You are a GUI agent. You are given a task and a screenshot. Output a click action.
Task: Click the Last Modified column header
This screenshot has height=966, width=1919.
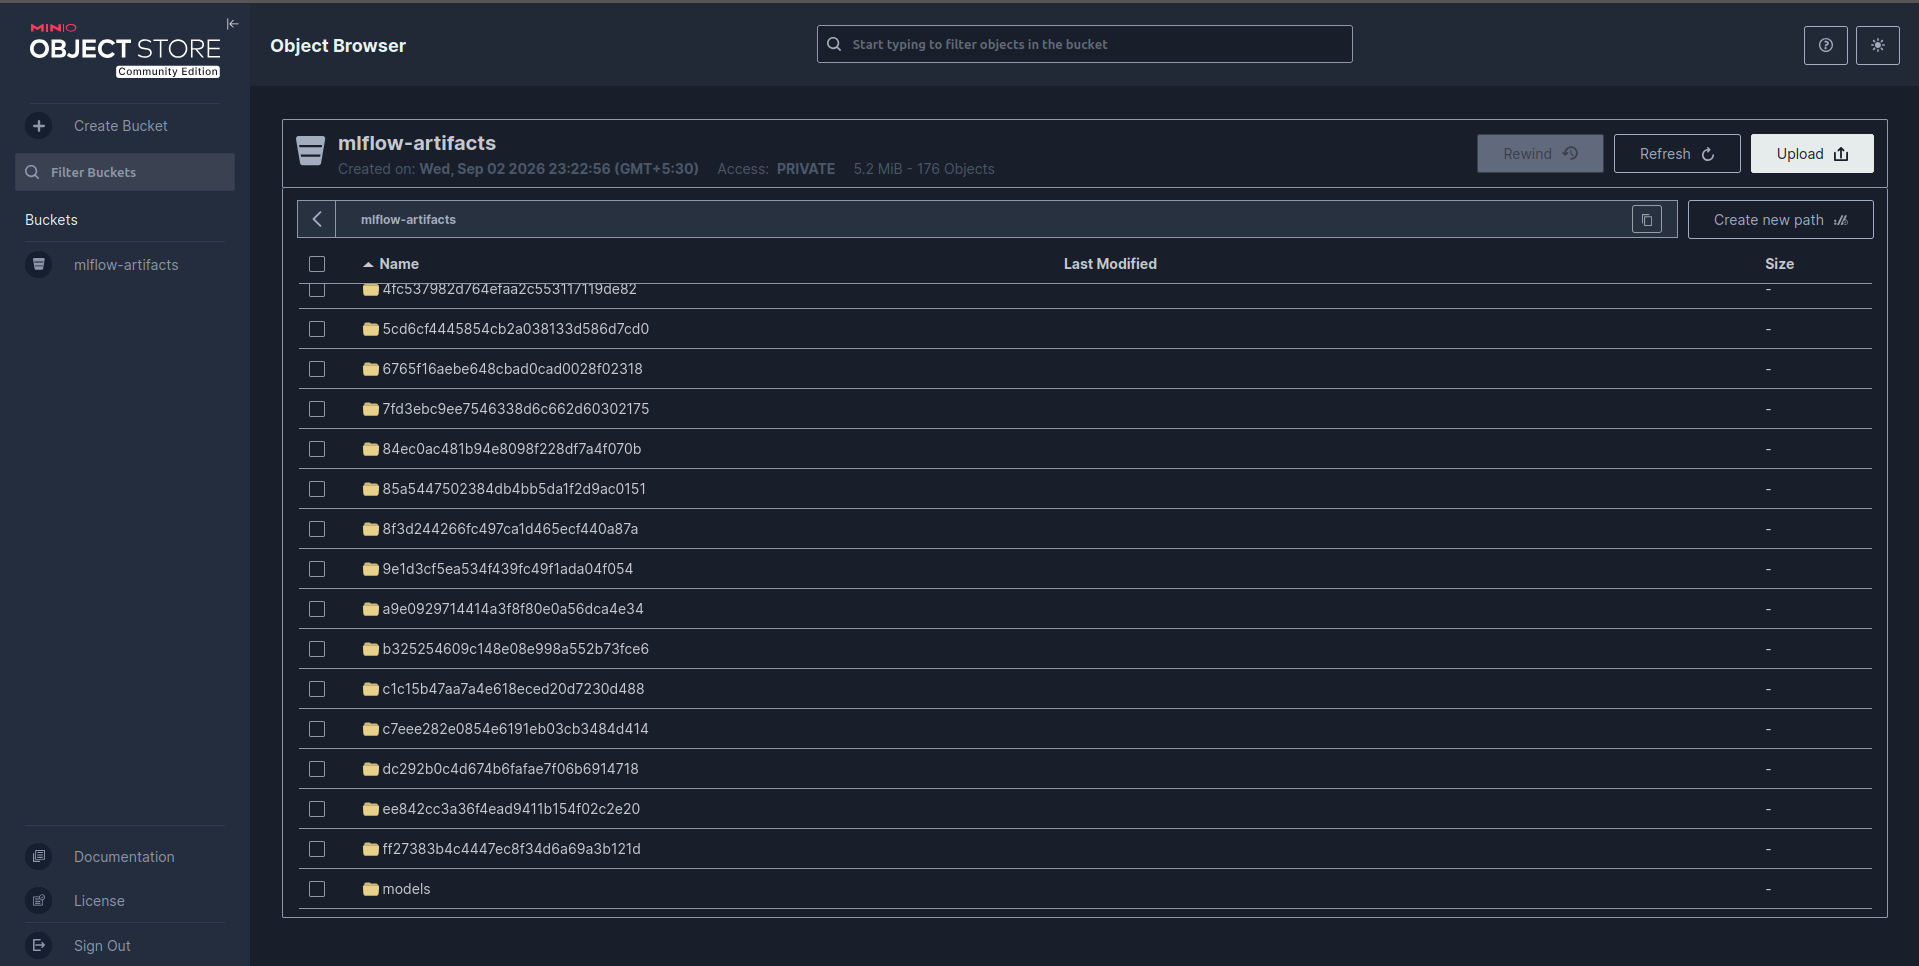[x=1110, y=264]
